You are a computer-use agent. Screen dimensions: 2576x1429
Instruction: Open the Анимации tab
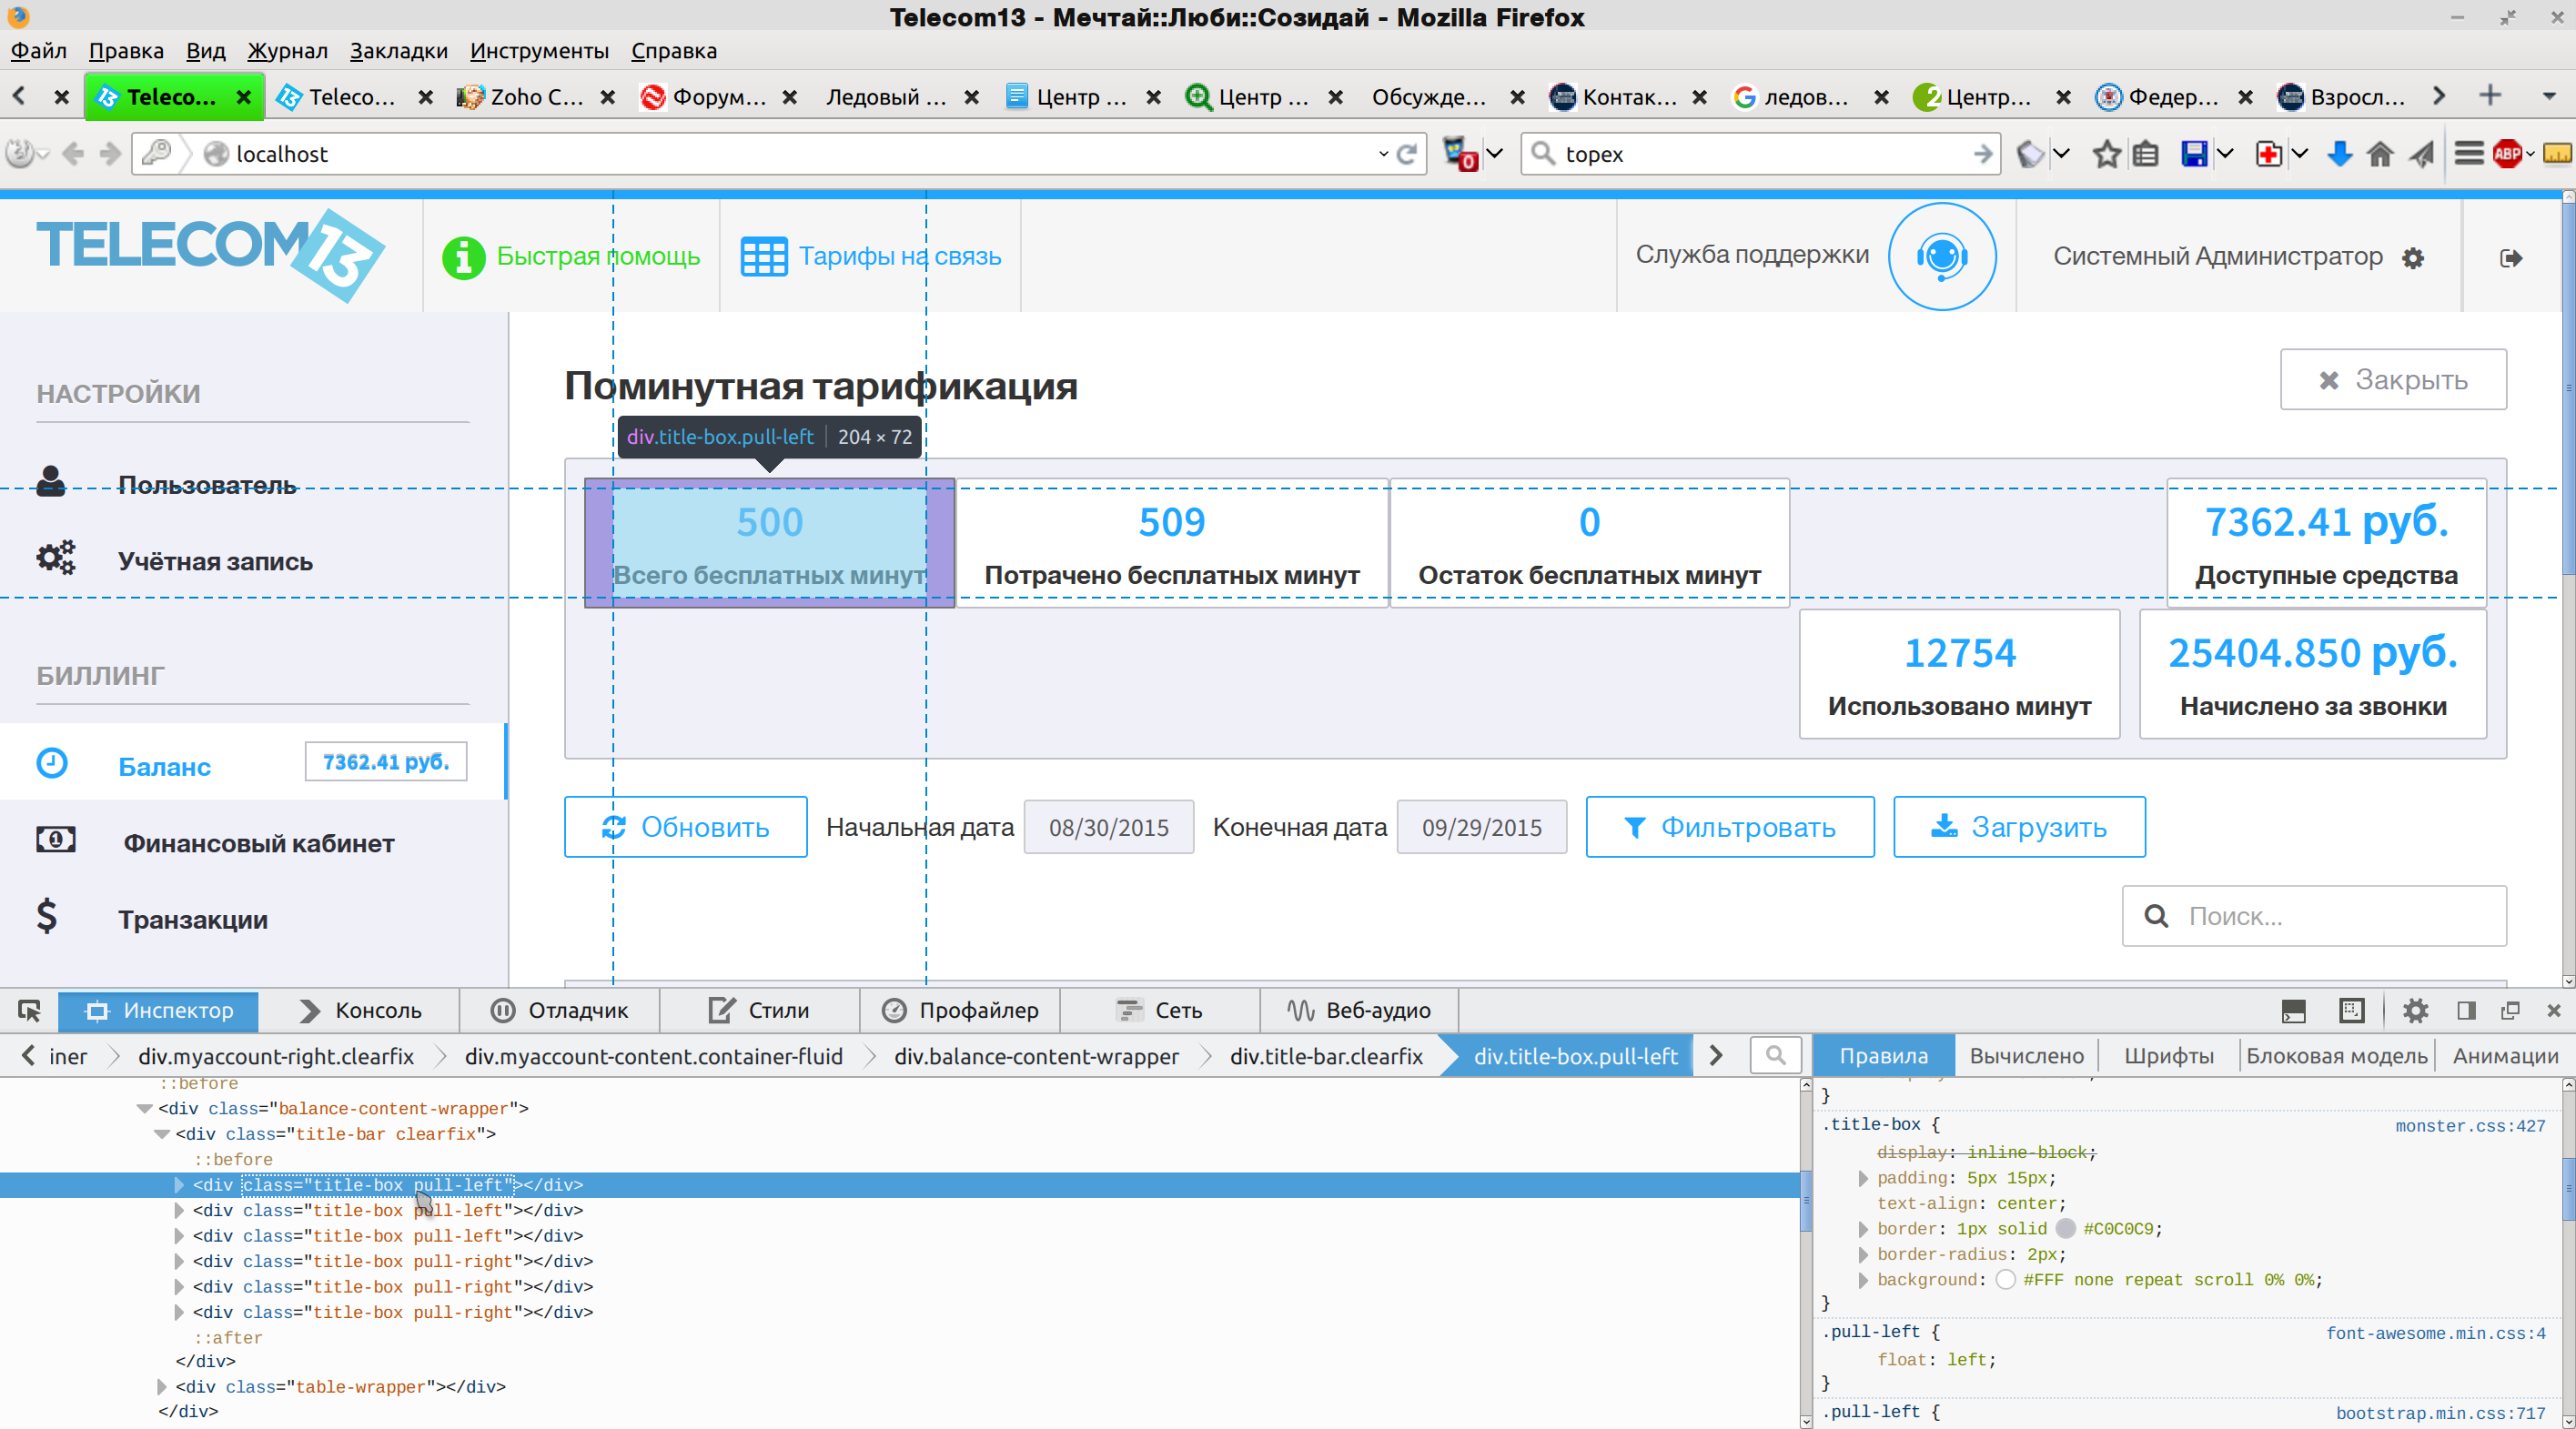click(2505, 1056)
